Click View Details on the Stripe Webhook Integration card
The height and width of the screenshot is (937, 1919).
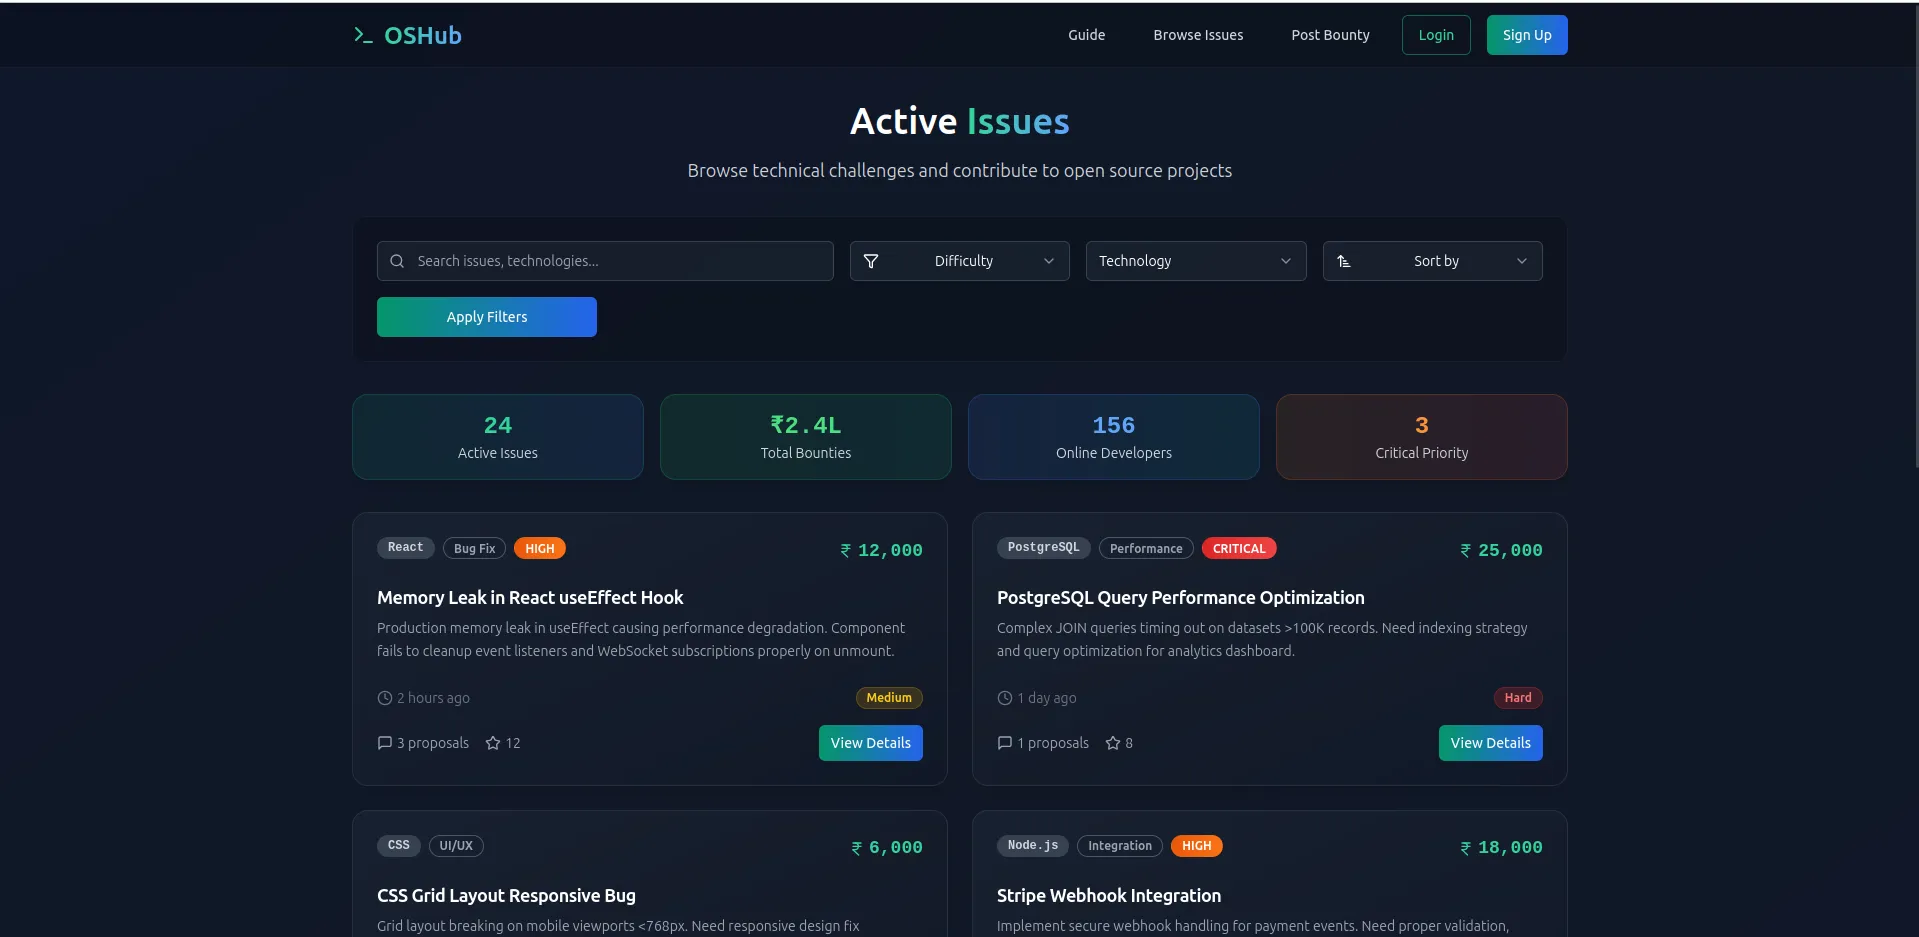coord(1490,932)
